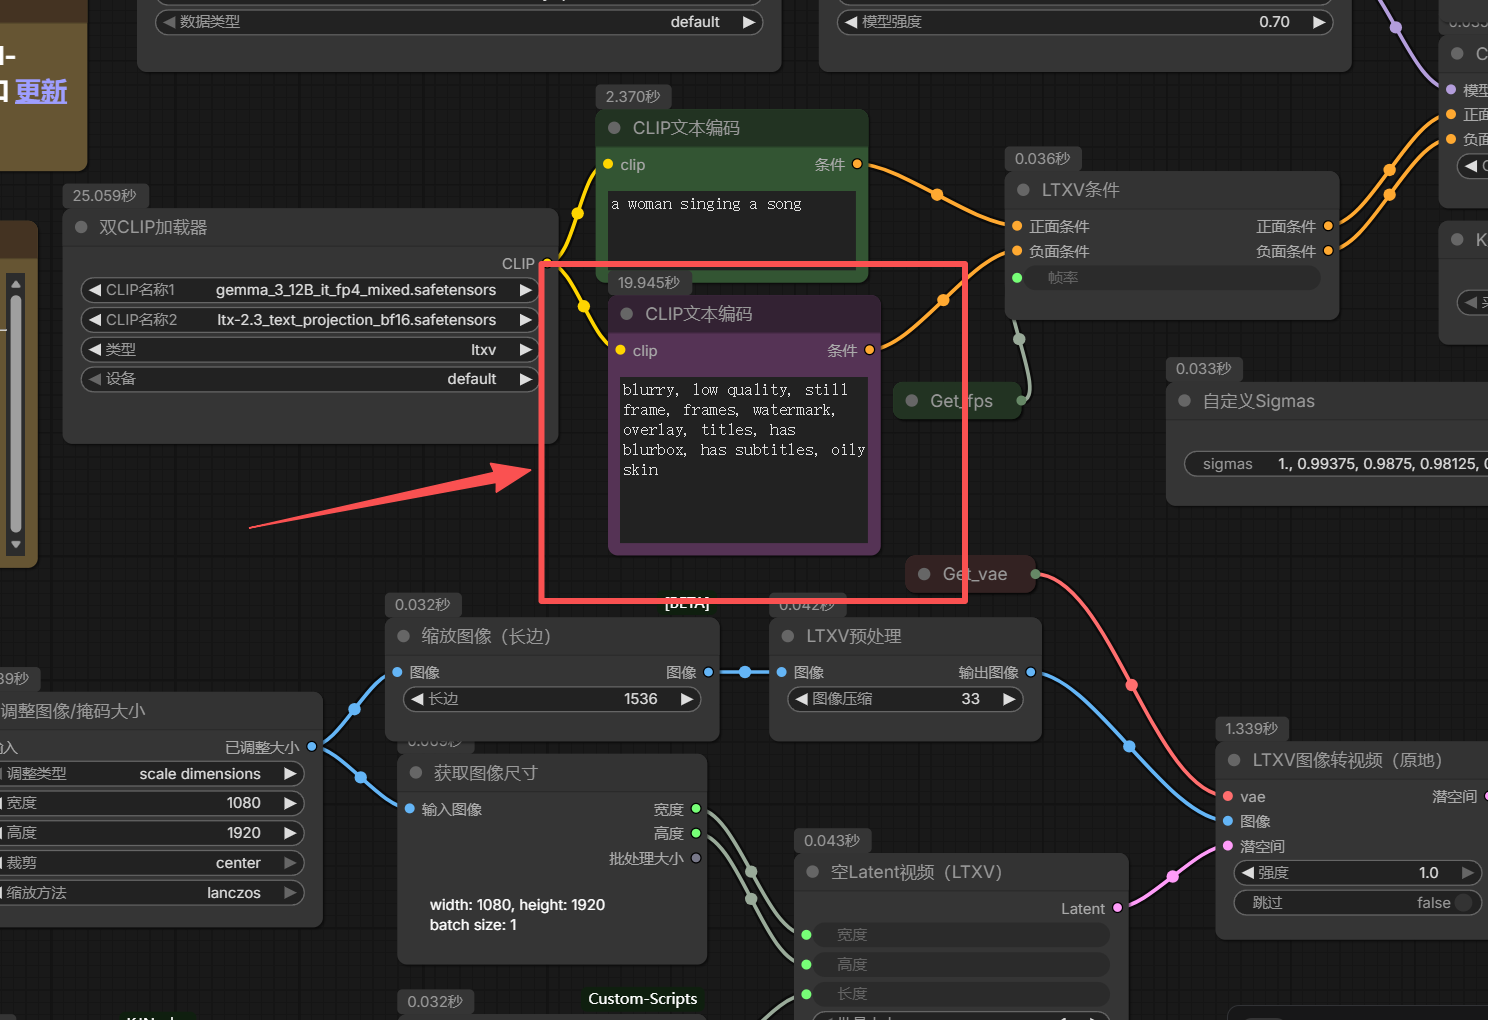This screenshot has height=1020, width=1488.
Task: Click the 正面条件 input port on LTXV条件
Action: coord(1017,226)
